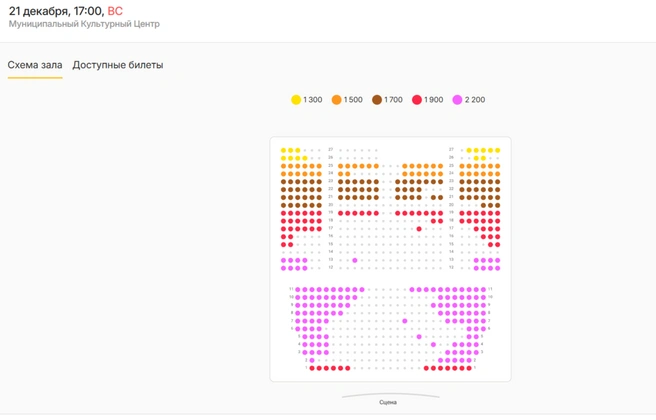Click the "Муниципальный Культурный Центр" venue name
The width and height of the screenshot is (656, 420).
pyautogui.click(x=83, y=23)
